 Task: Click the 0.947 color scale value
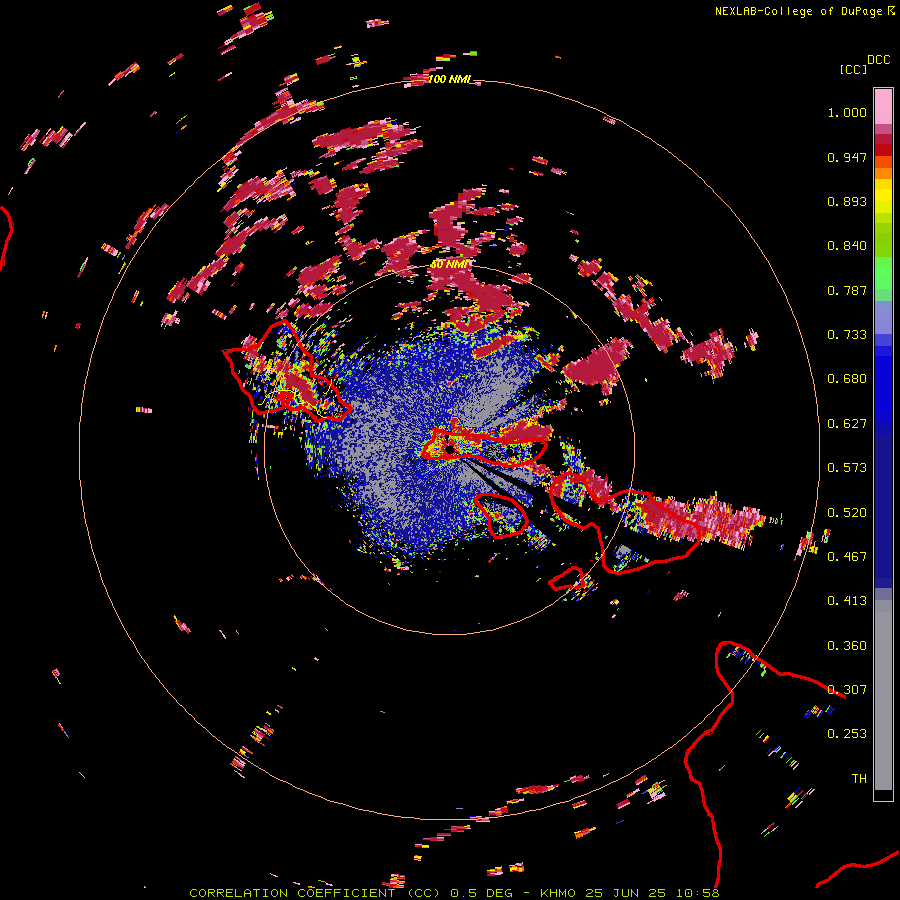(847, 157)
